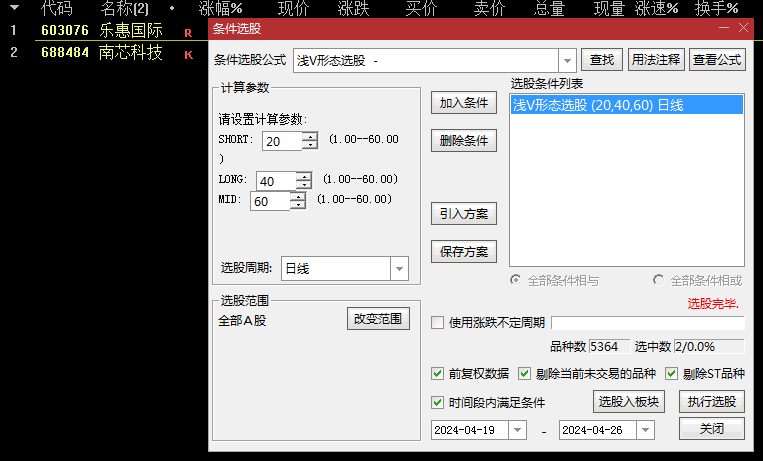Screen dimensions: 763x461
Task: Click the 关闭 button
Action: [712, 429]
